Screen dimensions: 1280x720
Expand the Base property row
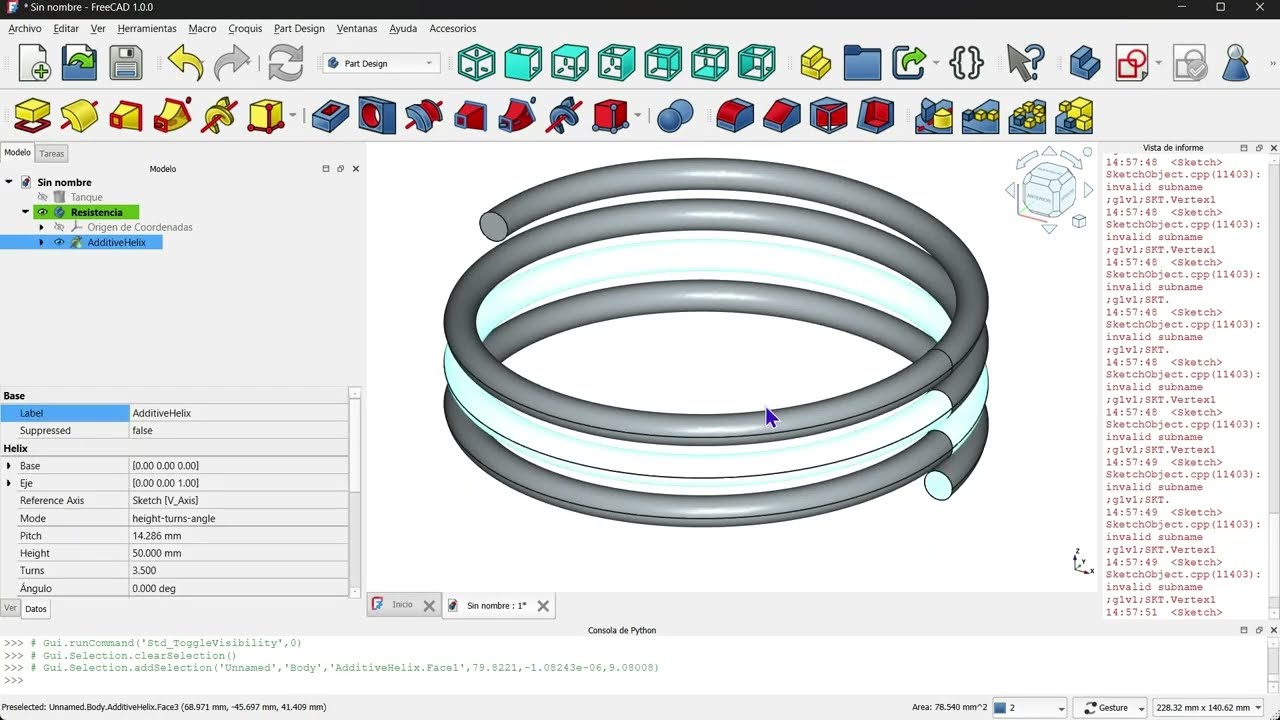pos(9,466)
